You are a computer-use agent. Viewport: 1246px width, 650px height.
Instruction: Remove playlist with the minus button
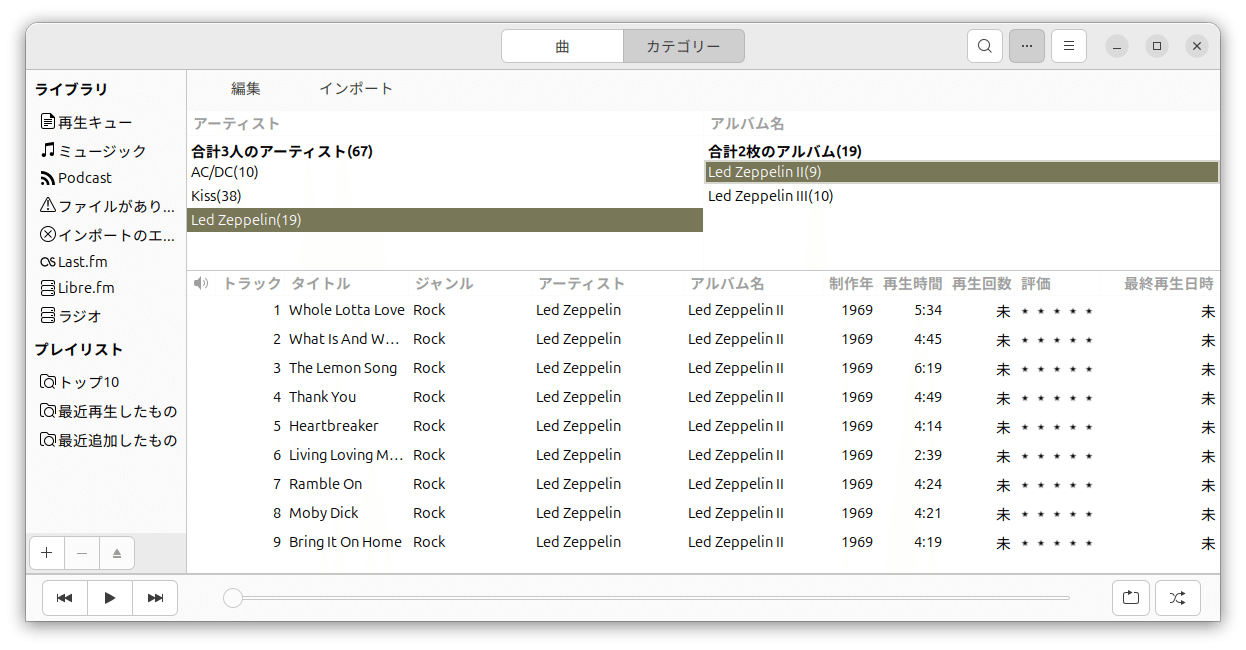point(82,553)
